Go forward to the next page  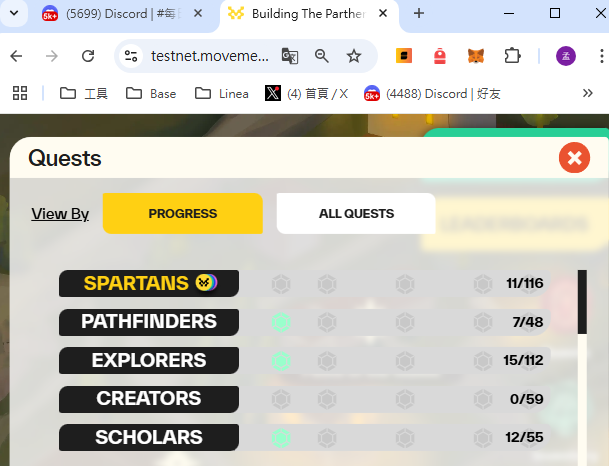click(x=52, y=56)
